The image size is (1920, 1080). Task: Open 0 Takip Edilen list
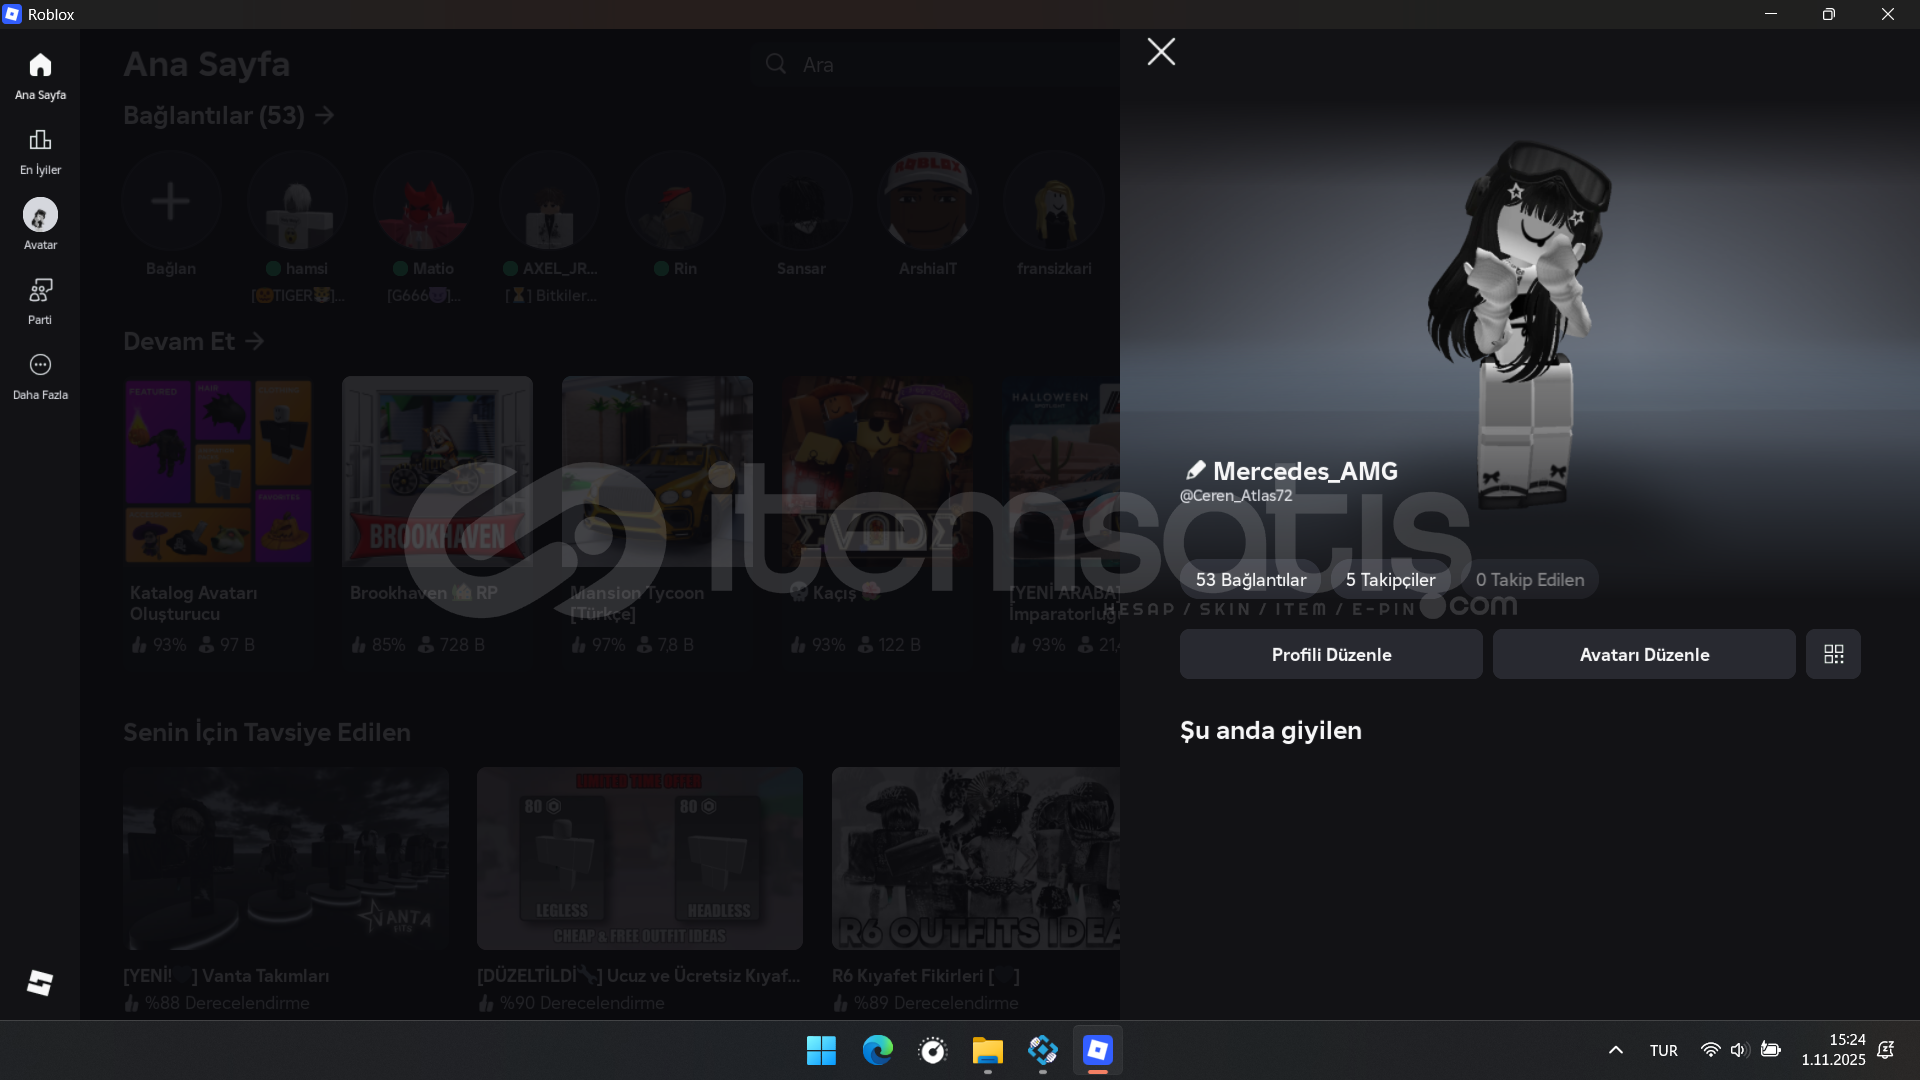[x=1529, y=580]
